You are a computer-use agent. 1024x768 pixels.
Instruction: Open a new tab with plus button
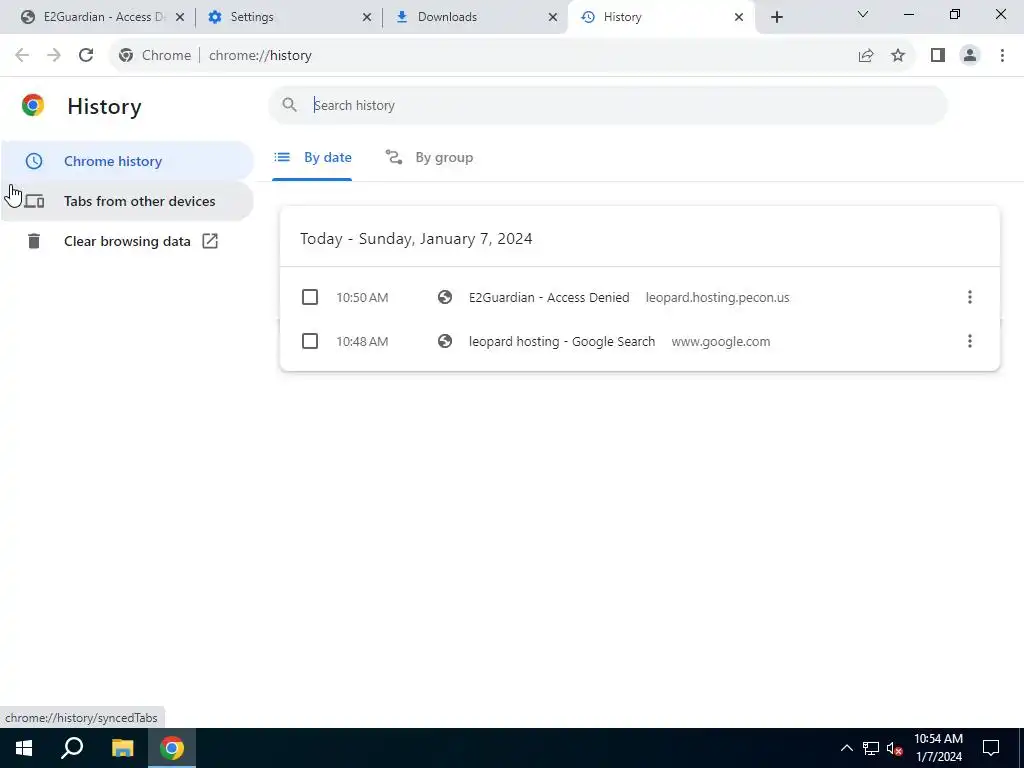pyautogui.click(x=776, y=17)
